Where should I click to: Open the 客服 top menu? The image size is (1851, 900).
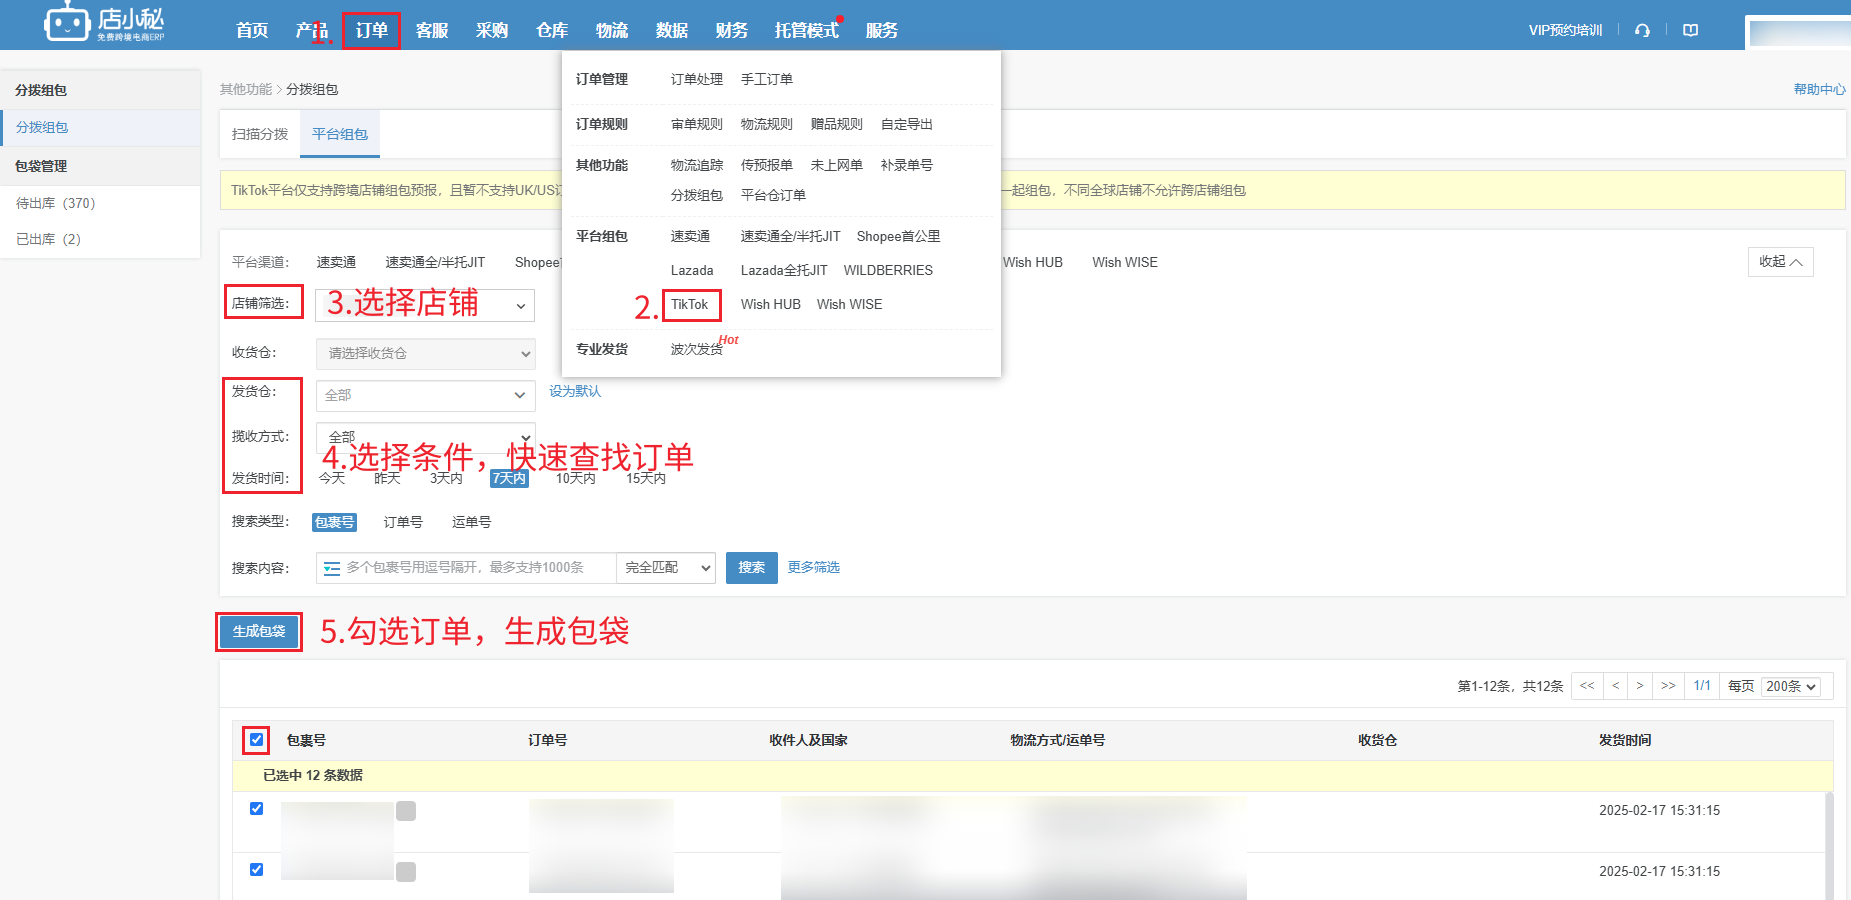pos(432,30)
